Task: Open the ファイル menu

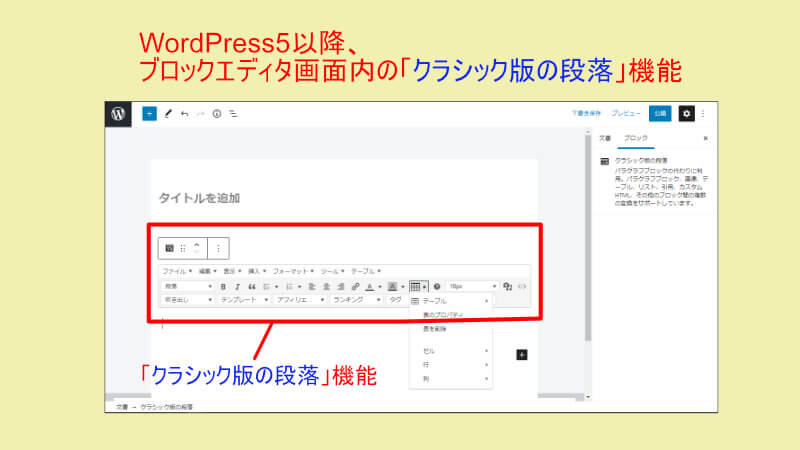Action: coord(177,271)
